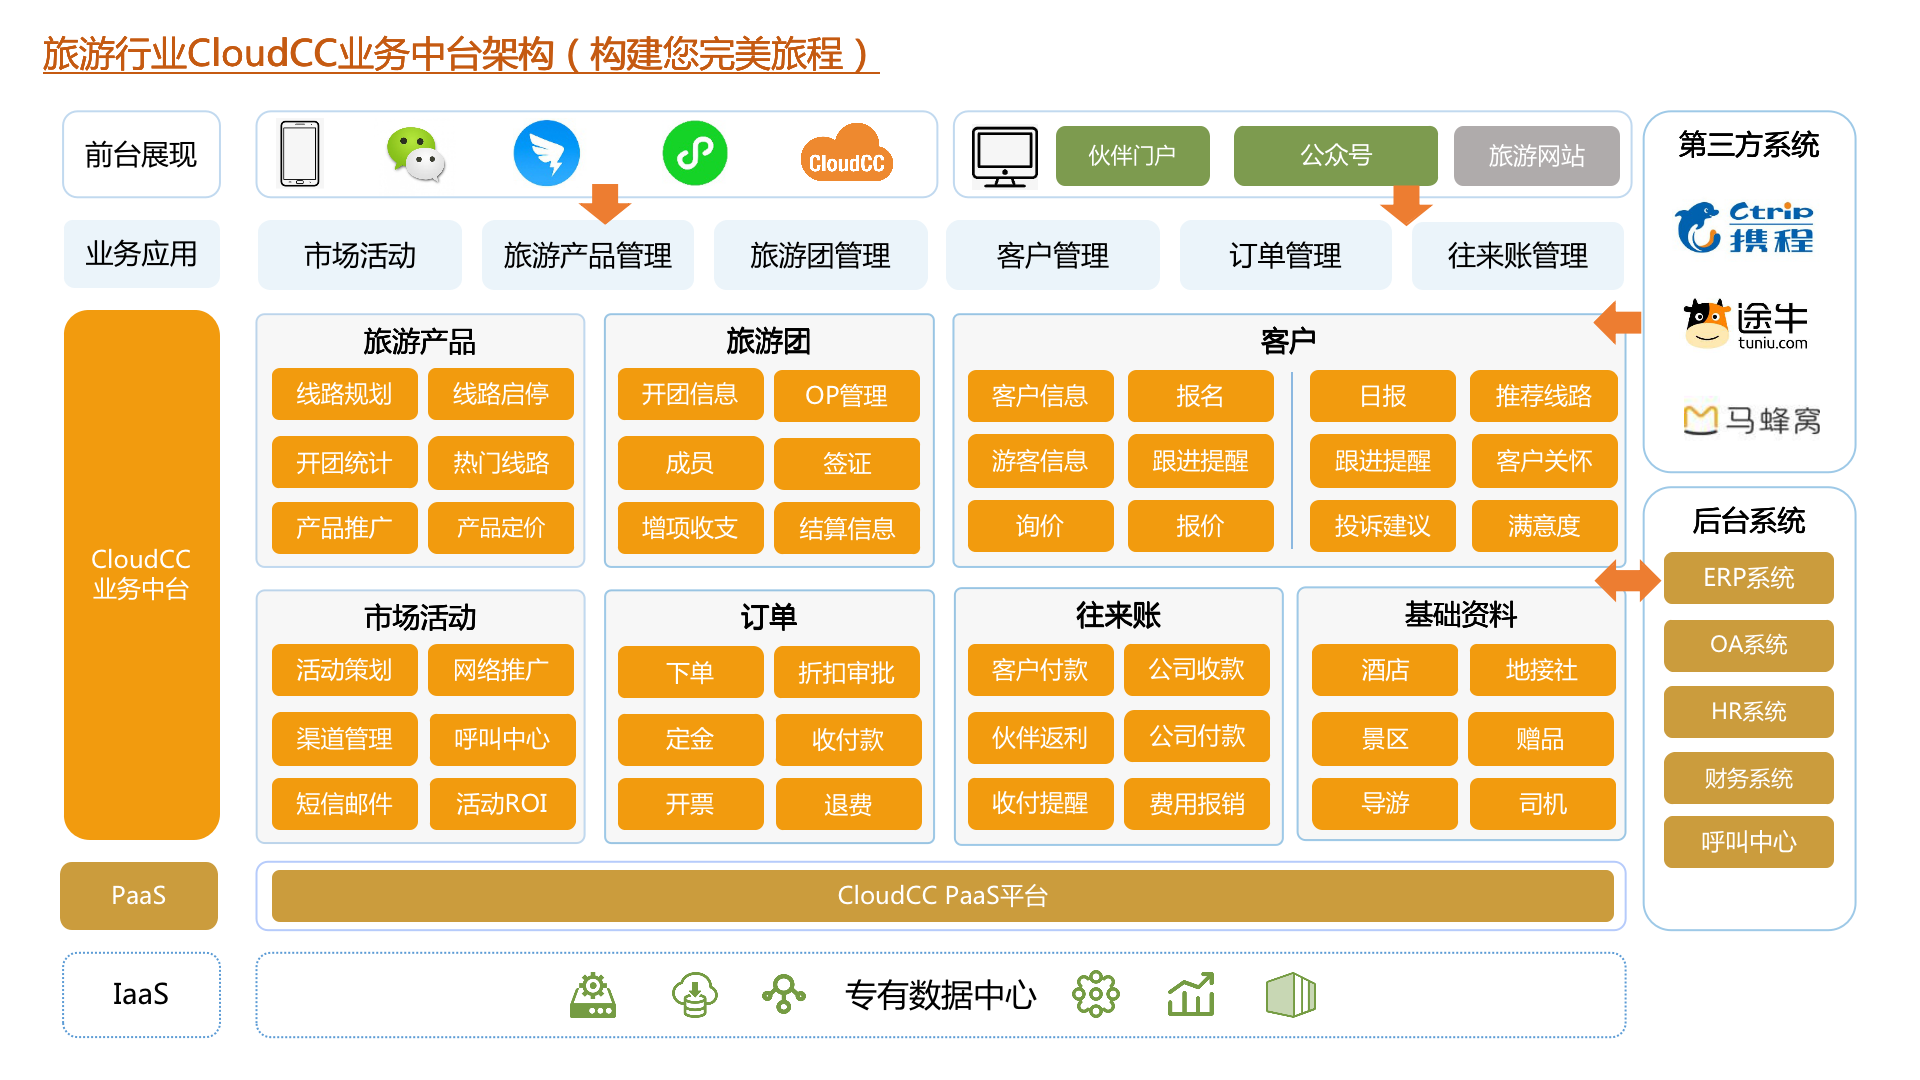Click the cloud download icon in IaaS row

(694, 995)
